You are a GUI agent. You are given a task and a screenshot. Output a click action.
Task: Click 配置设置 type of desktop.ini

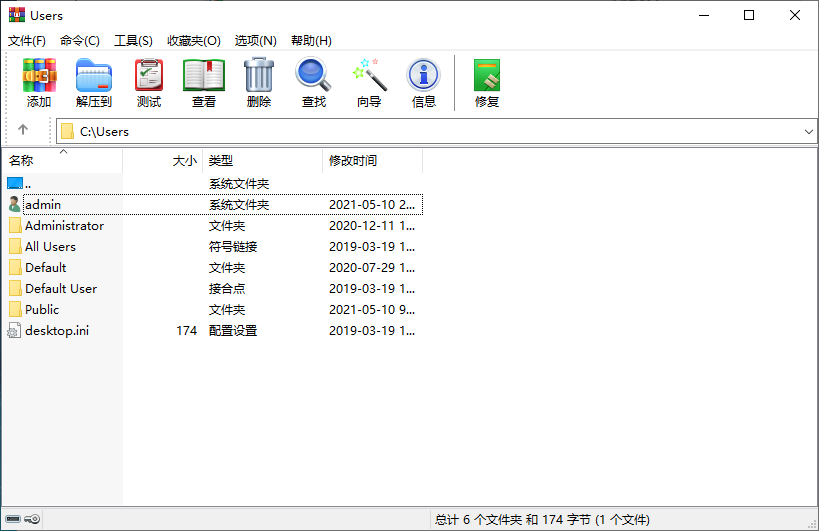tap(233, 331)
